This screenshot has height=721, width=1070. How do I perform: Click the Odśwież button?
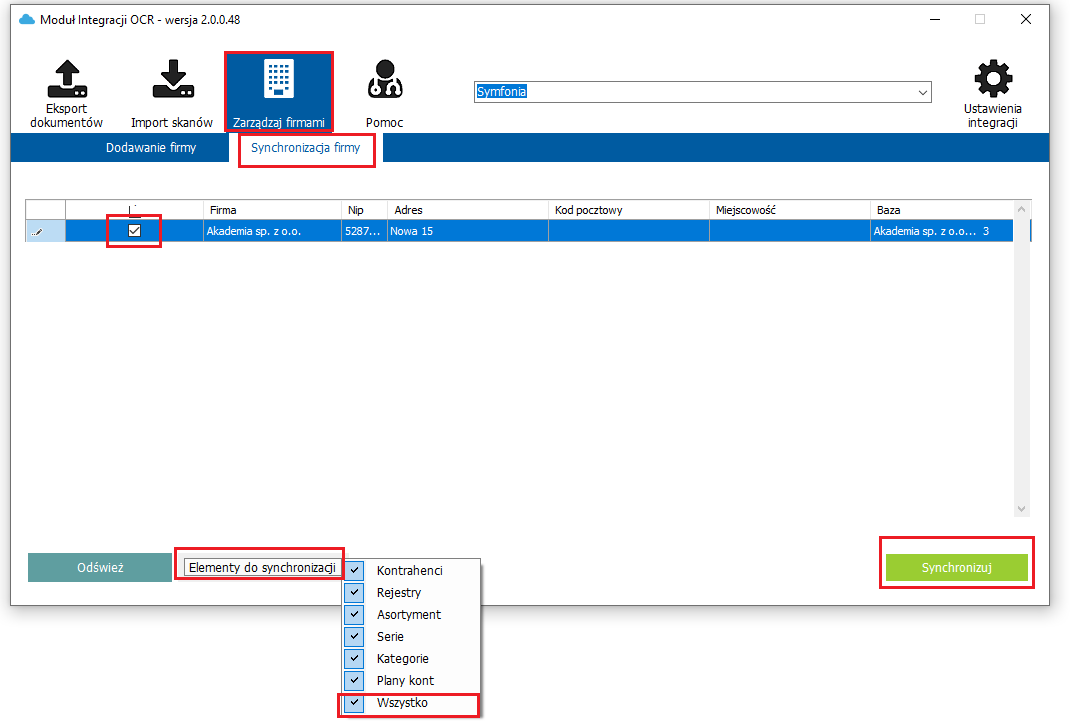pyautogui.click(x=100, y=568)
